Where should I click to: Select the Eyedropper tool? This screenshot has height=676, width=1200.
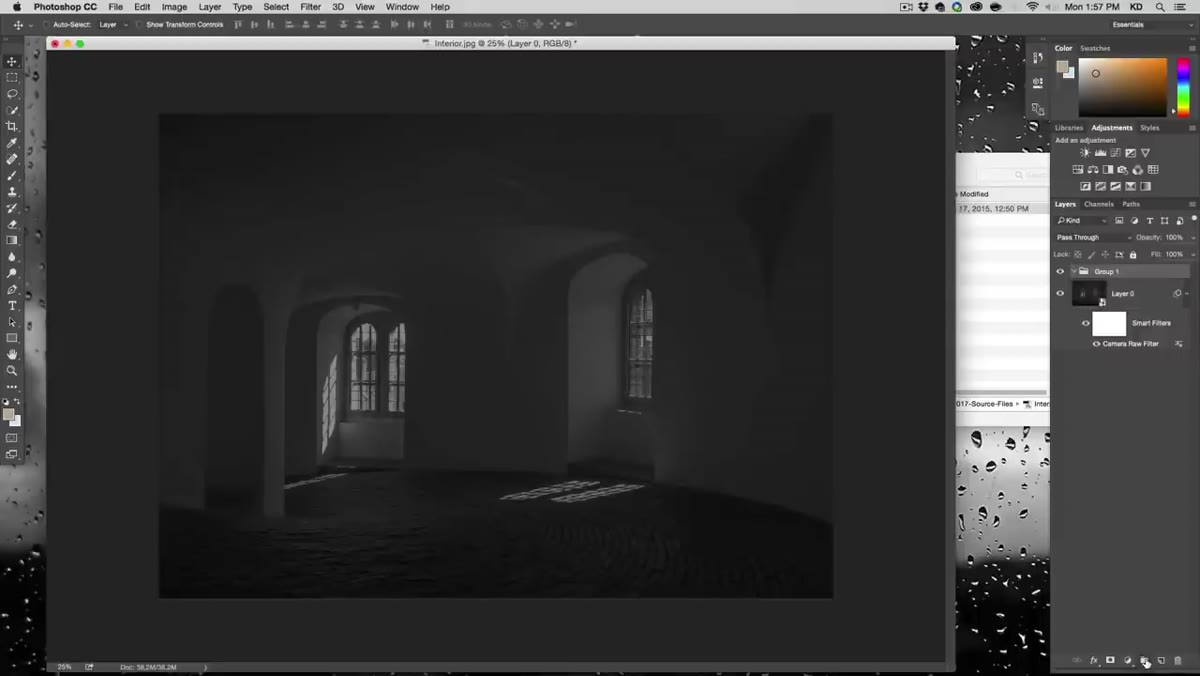coord(12,143)
